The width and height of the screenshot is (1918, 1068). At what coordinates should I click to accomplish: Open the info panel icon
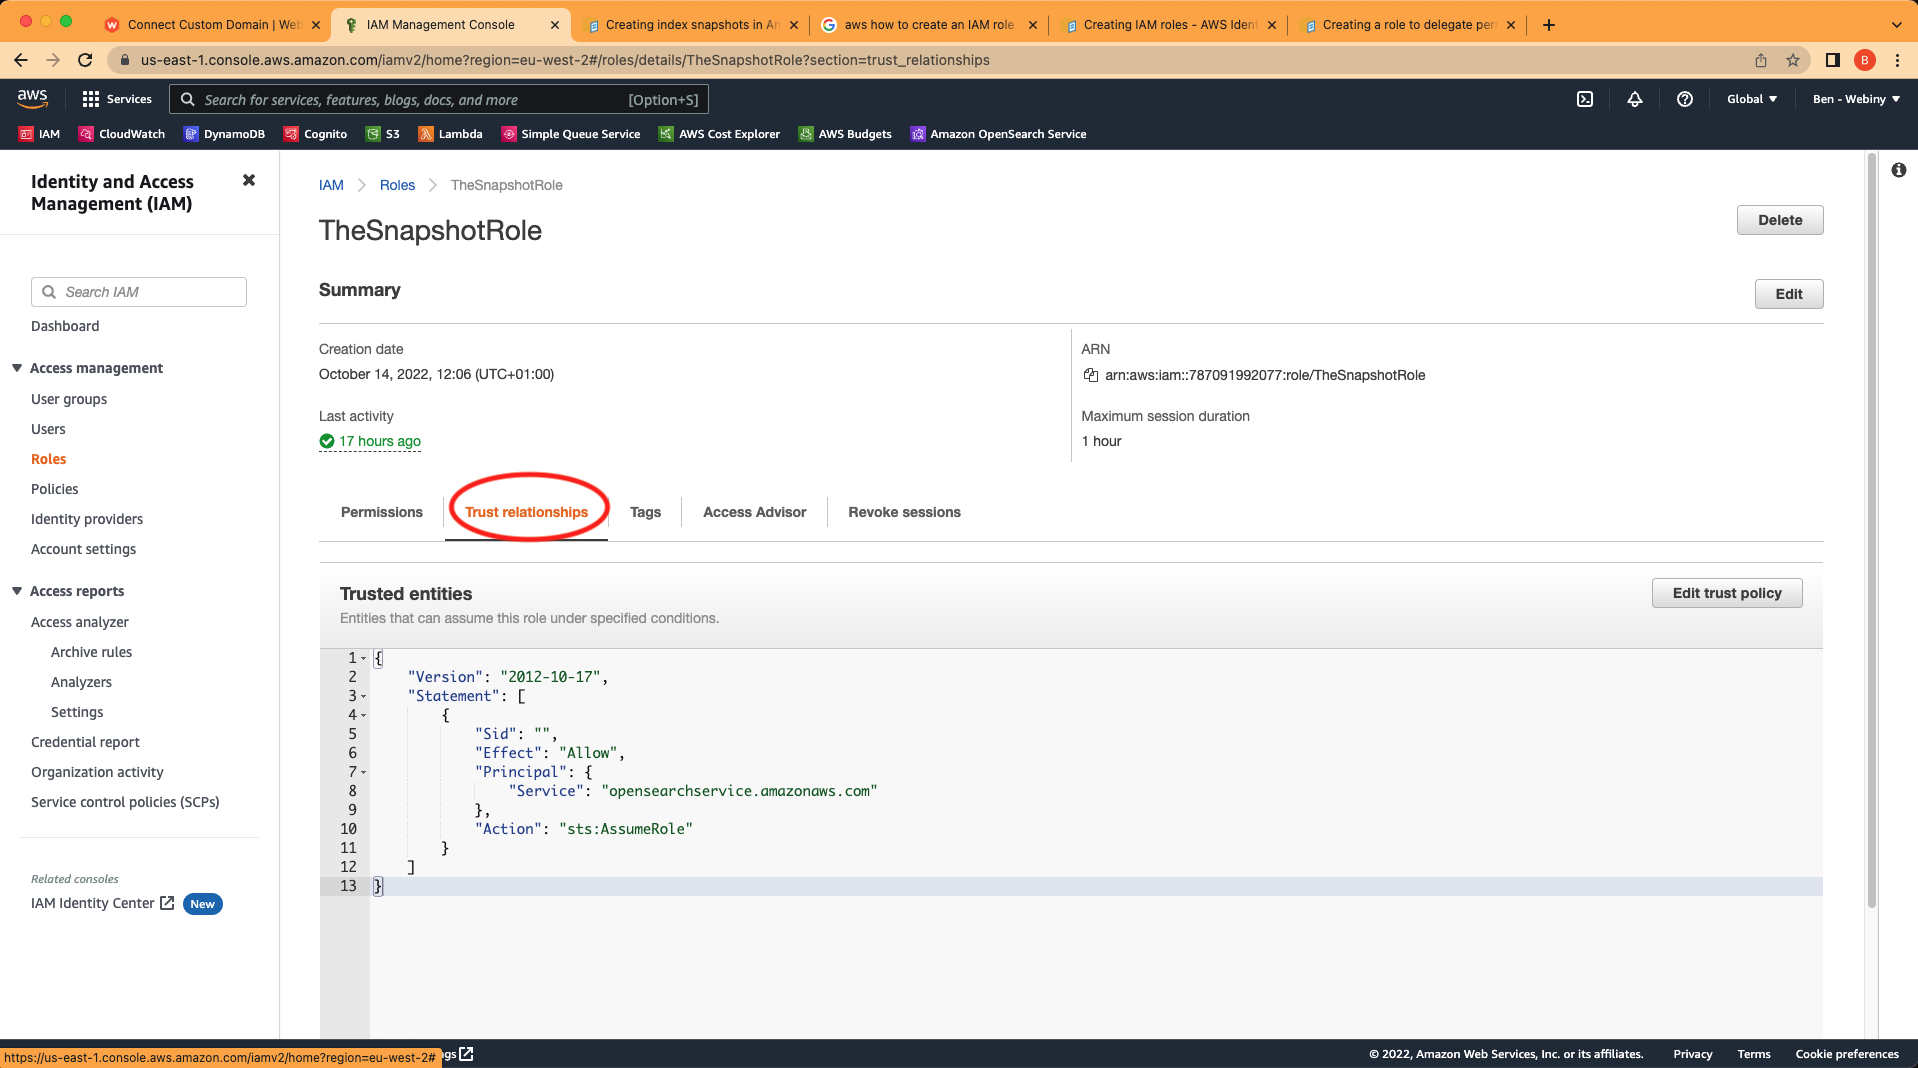1899,170
